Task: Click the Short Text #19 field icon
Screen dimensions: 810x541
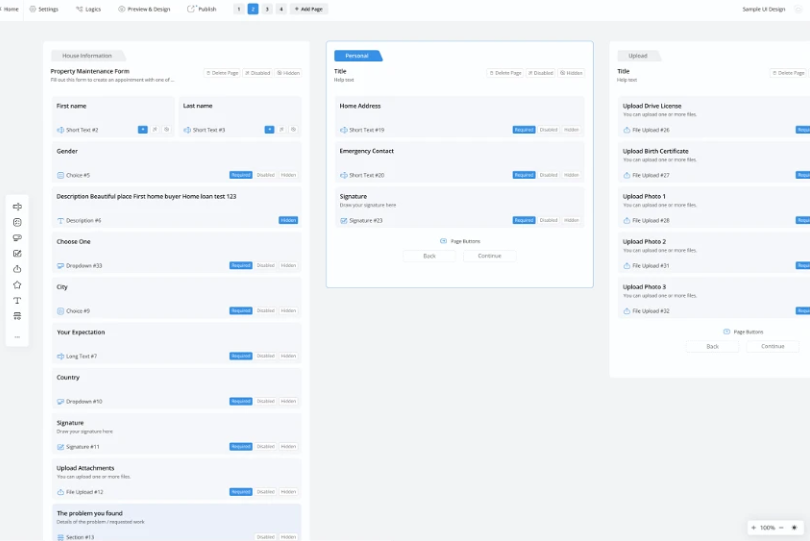Action: [344, 130]
